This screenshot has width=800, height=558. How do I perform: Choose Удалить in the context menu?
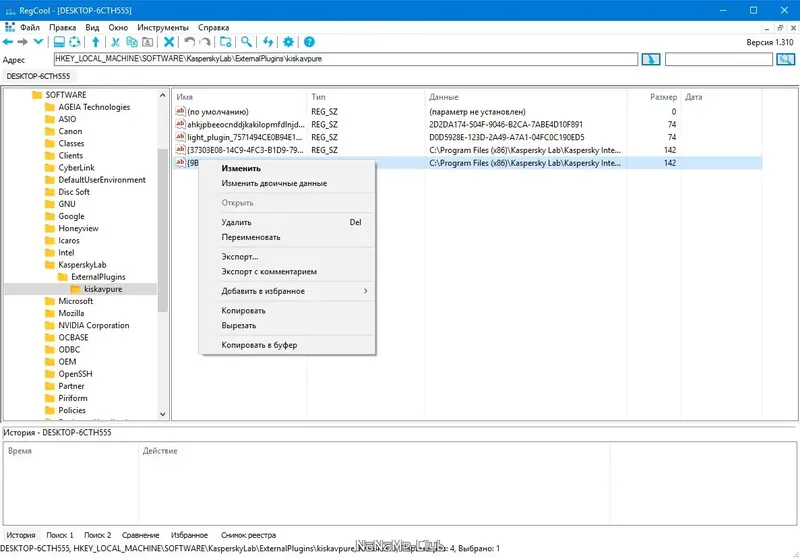coord(286,222)
